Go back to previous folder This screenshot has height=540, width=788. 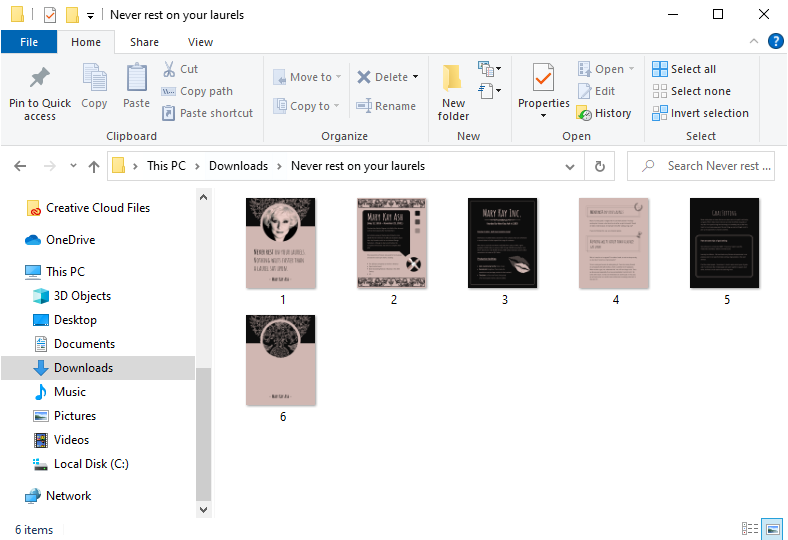point(20,166)
